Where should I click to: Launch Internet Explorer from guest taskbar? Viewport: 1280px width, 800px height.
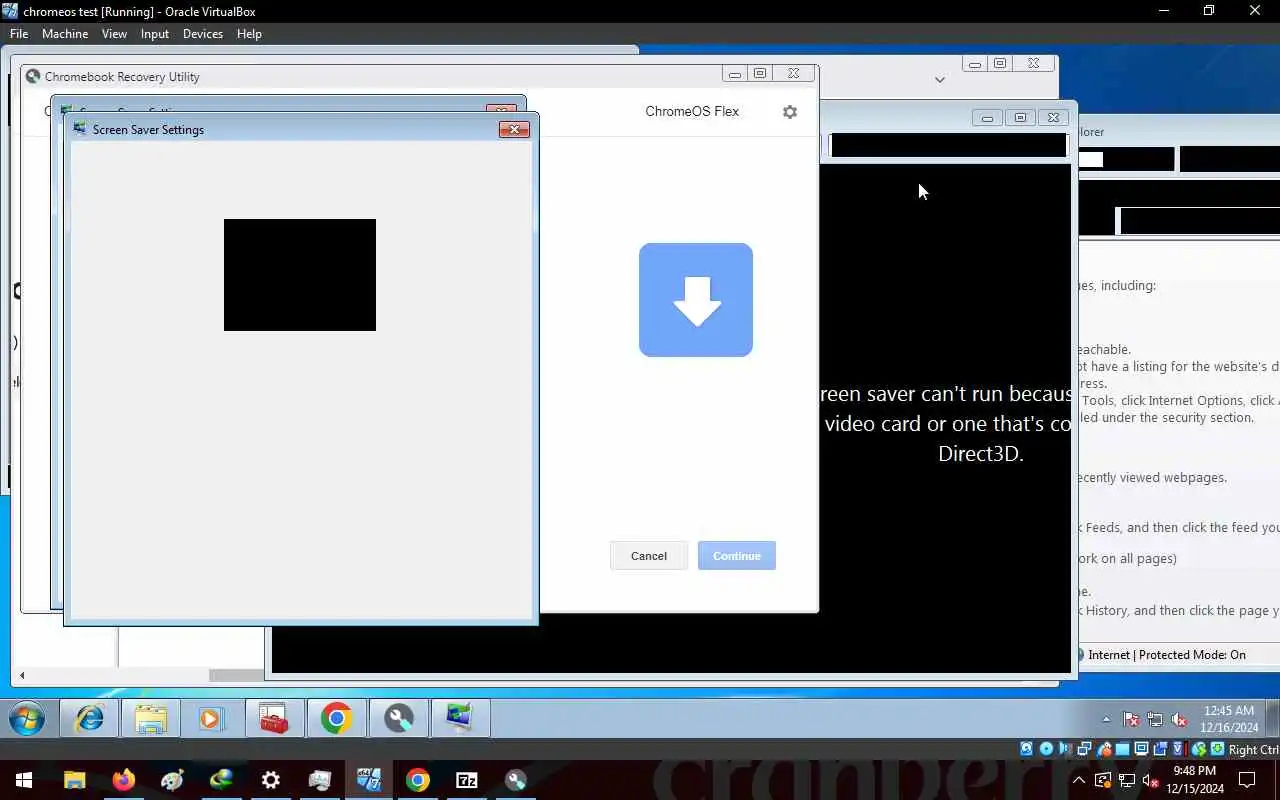pos(90,718)
